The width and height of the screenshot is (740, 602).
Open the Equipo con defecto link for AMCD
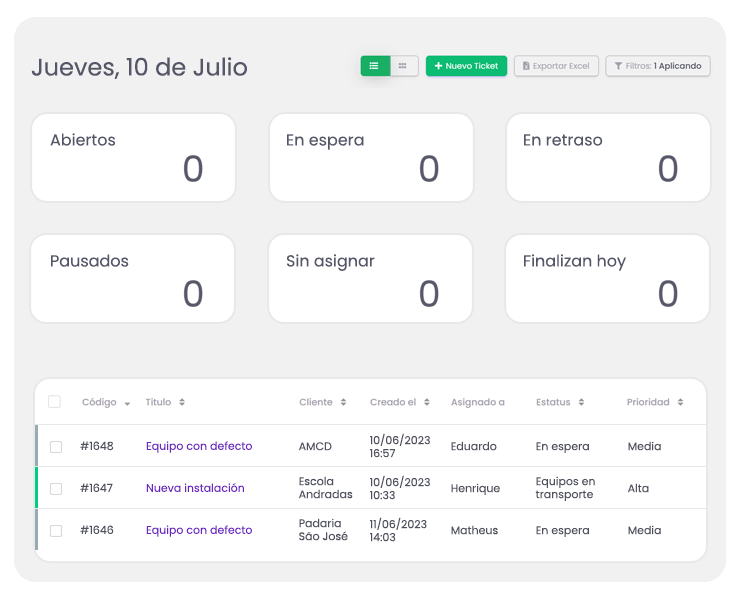point(199,446)
